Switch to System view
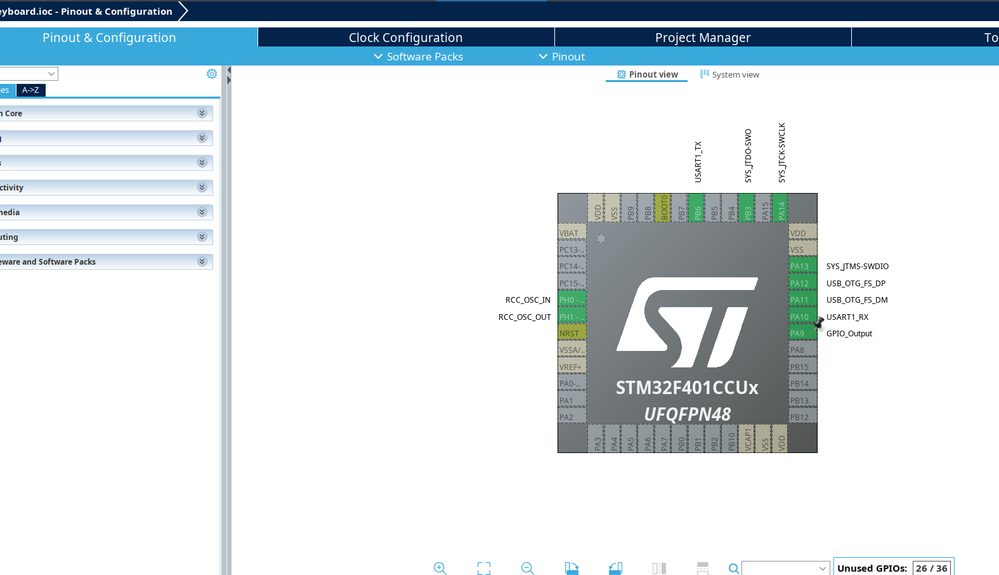 [729, 75]
